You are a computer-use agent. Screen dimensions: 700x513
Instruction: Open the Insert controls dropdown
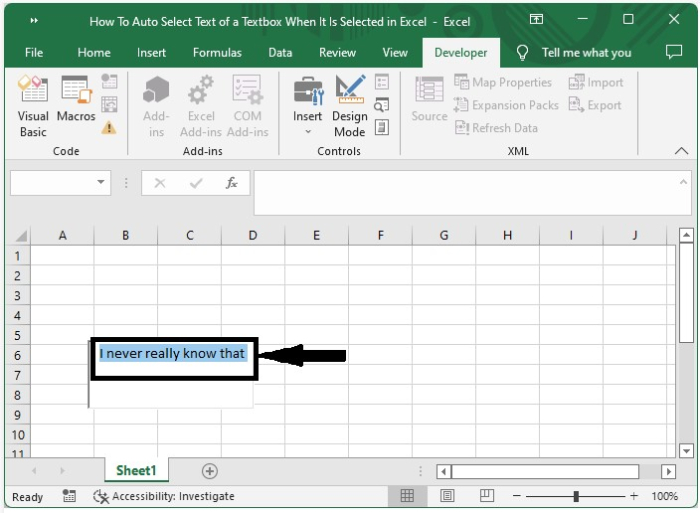[x=308, y=106]
